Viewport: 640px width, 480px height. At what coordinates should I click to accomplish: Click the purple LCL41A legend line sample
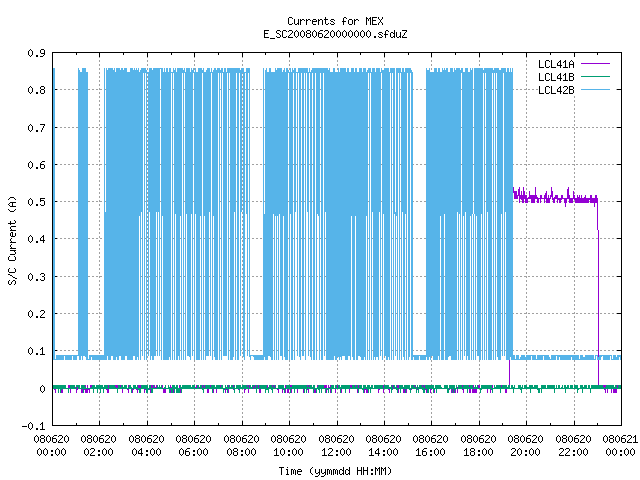595,64
